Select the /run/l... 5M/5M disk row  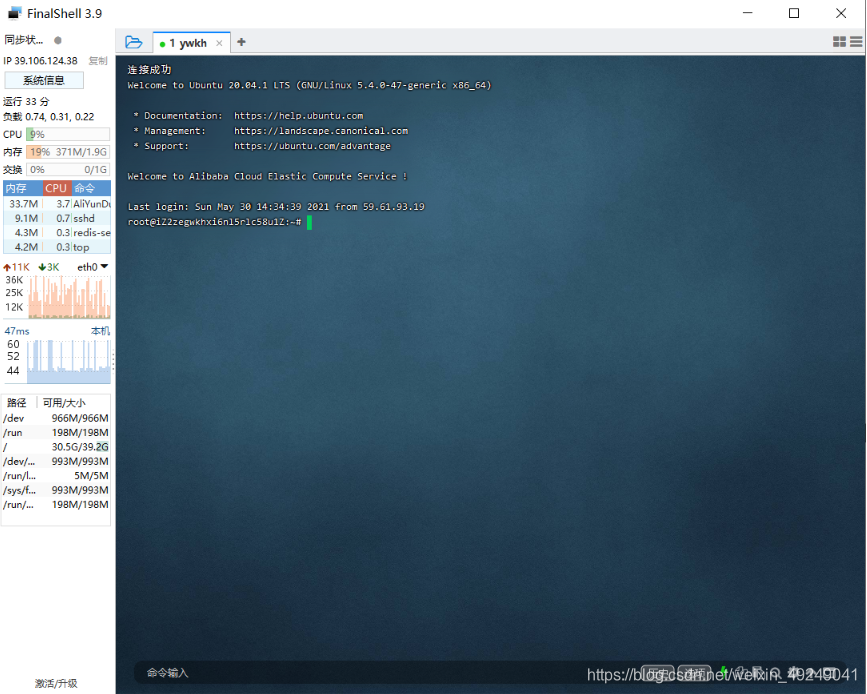pyautogui.click(x=56, y=476)
